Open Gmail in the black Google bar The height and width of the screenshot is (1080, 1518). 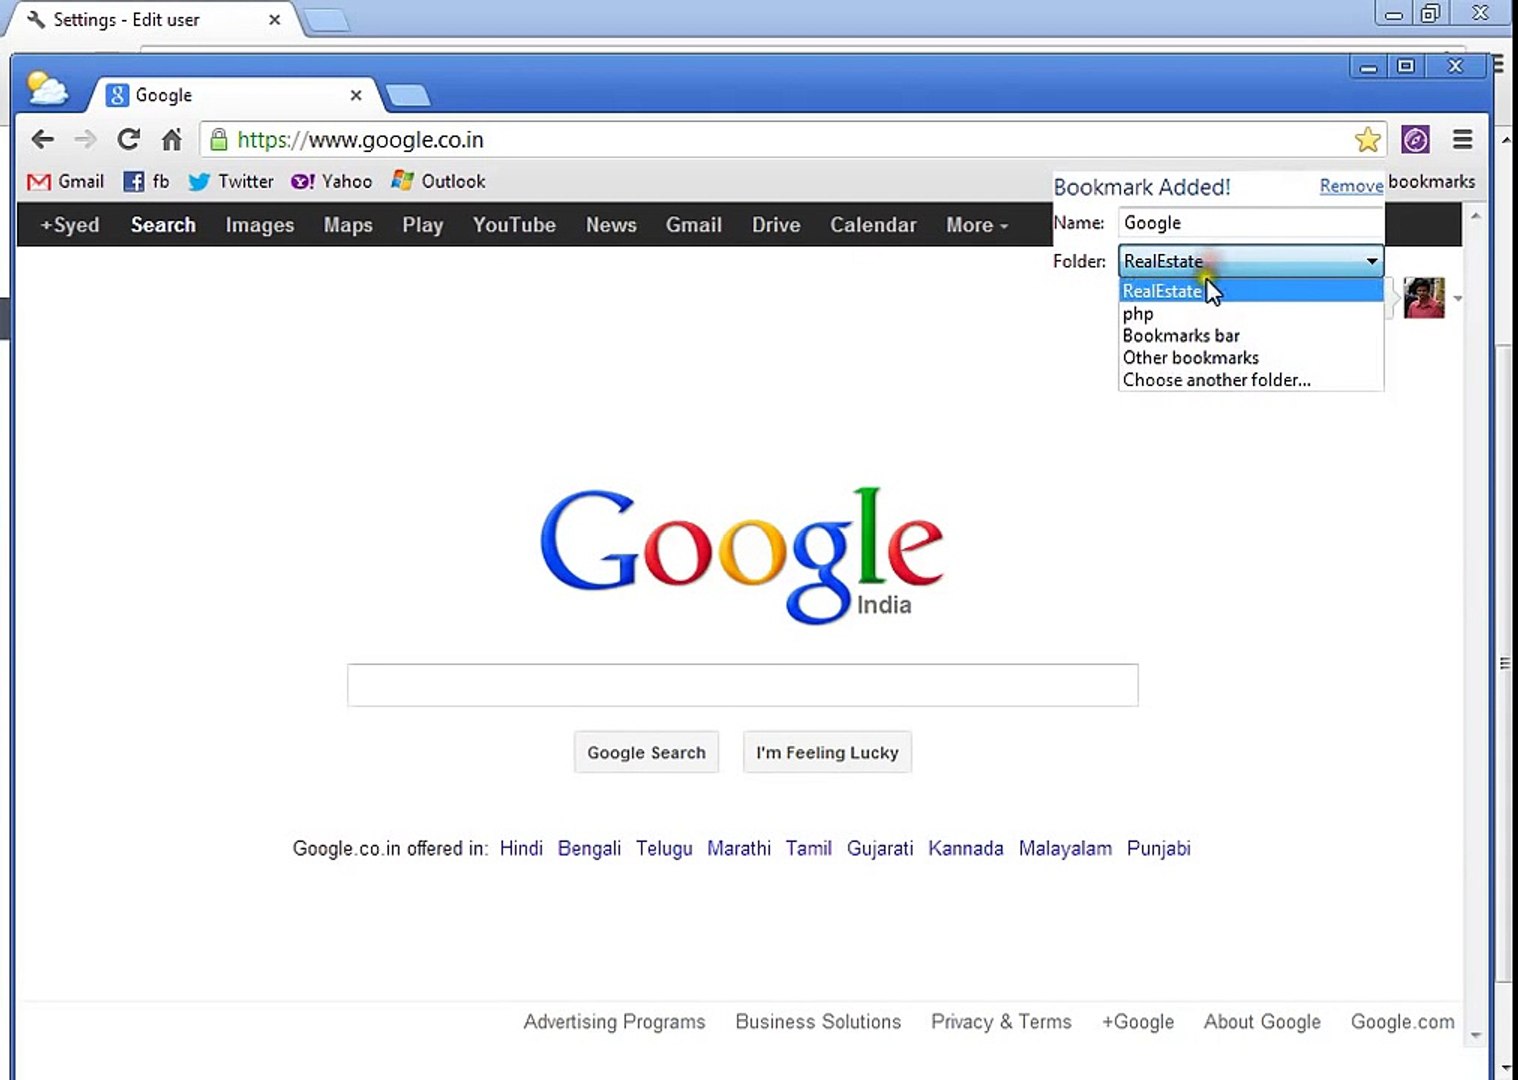coord(694,225)
